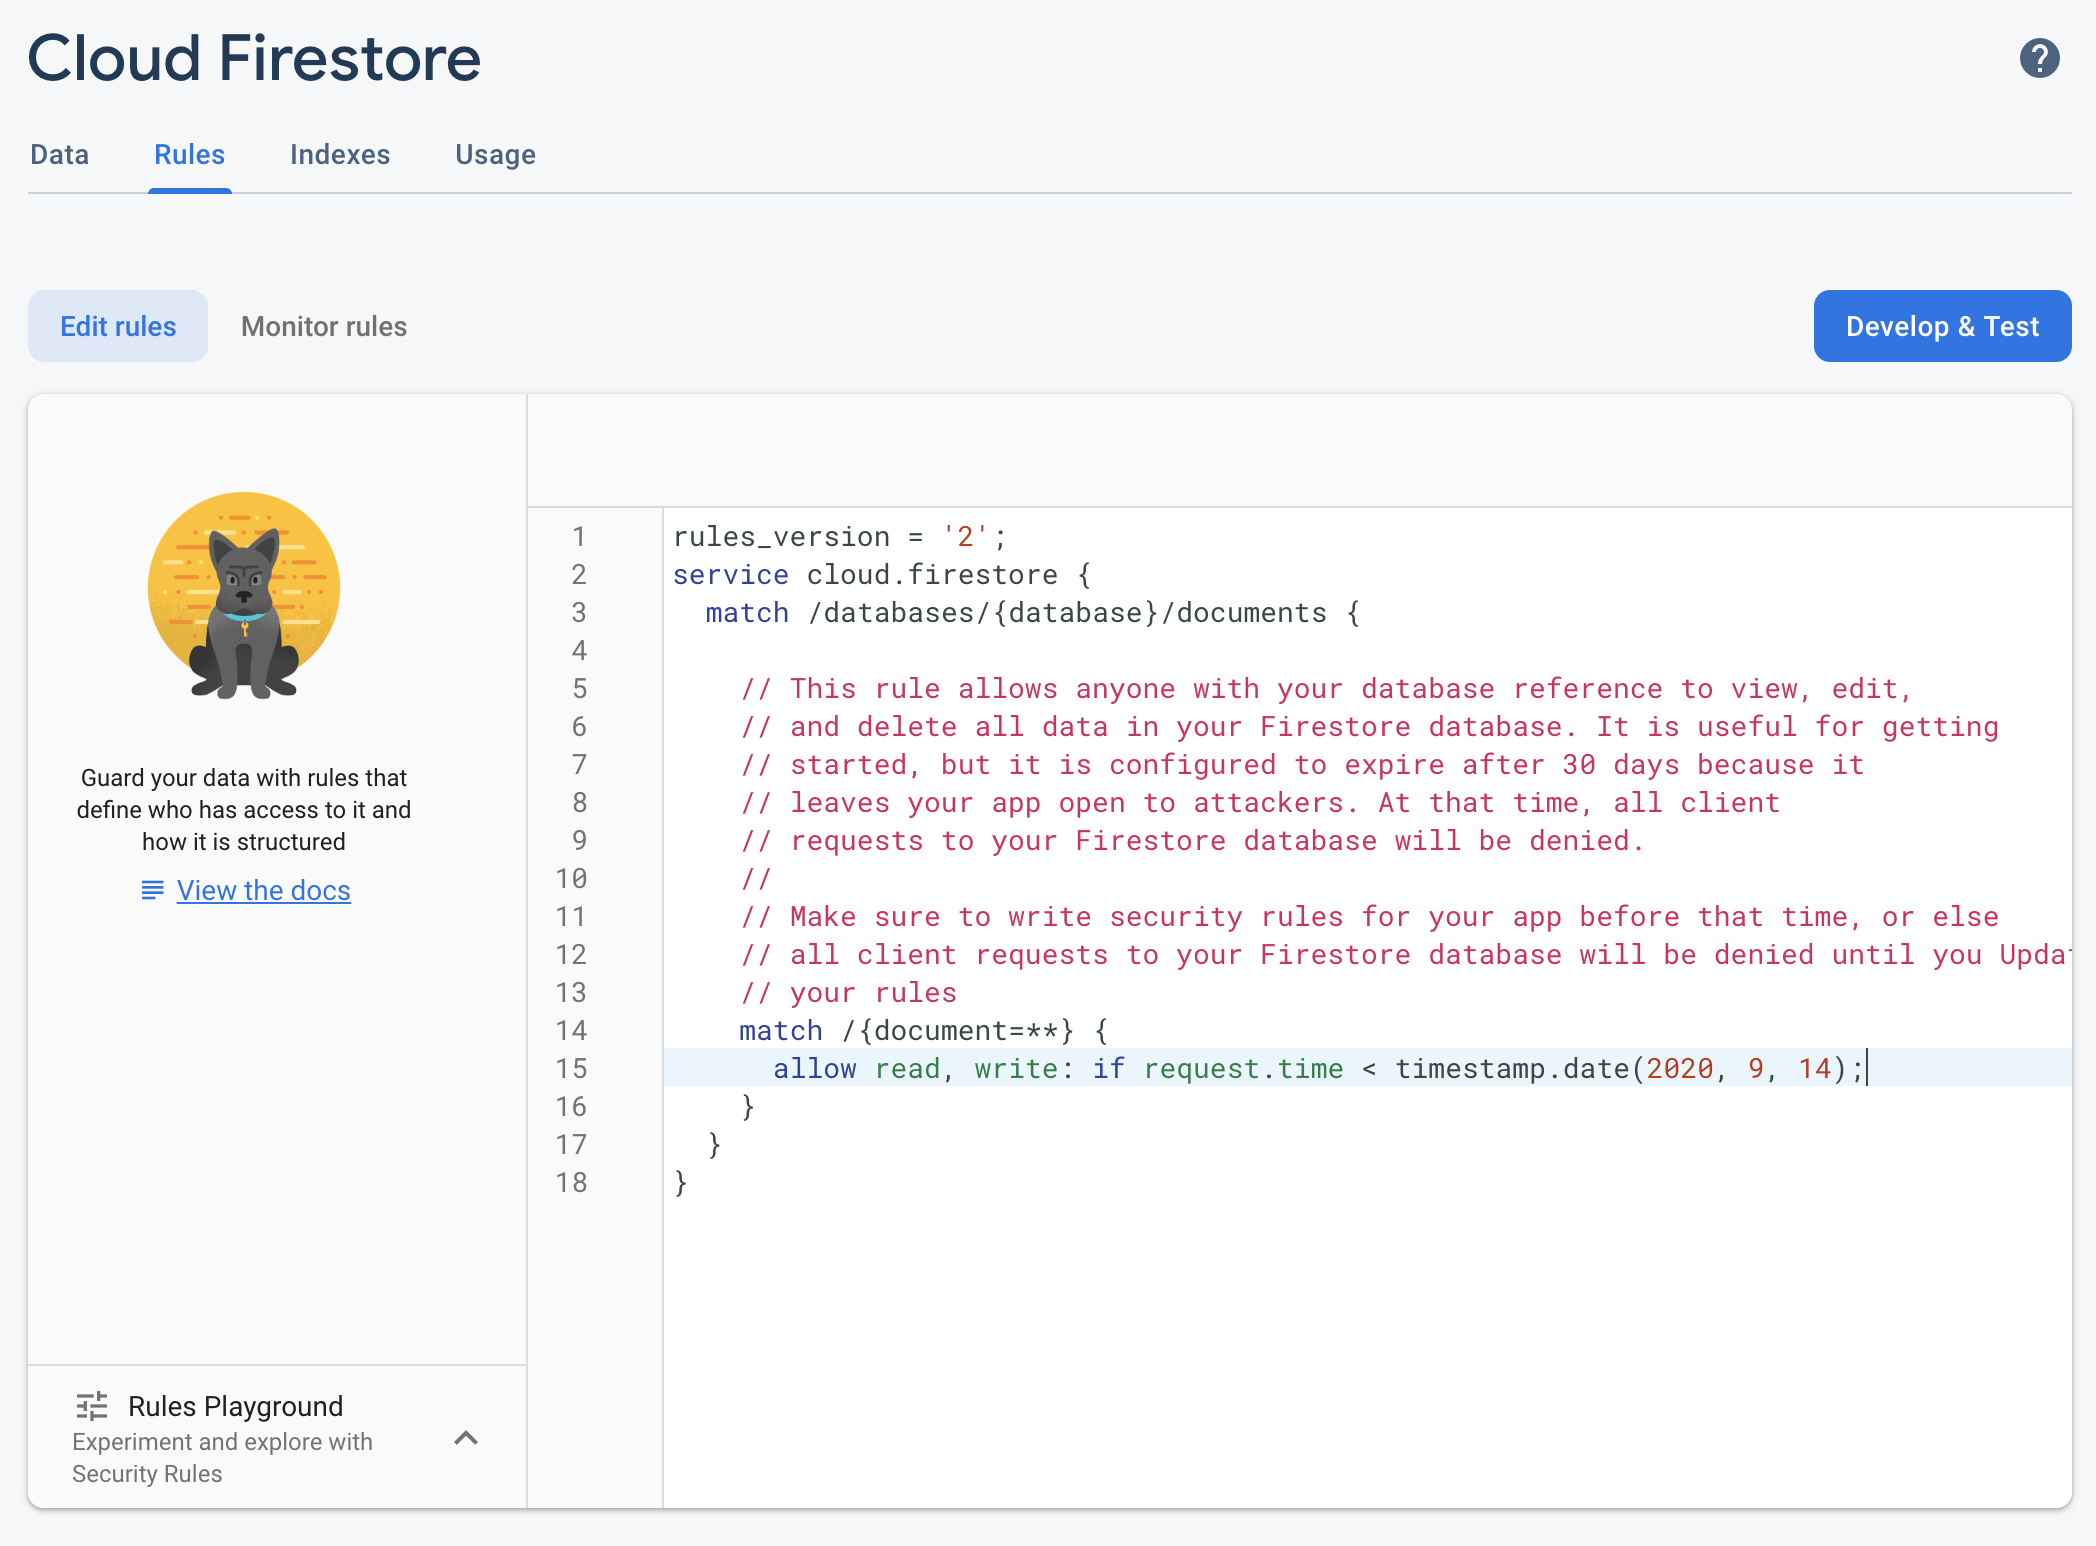Click the Firestore guard dog illustration

click(244, 595)
